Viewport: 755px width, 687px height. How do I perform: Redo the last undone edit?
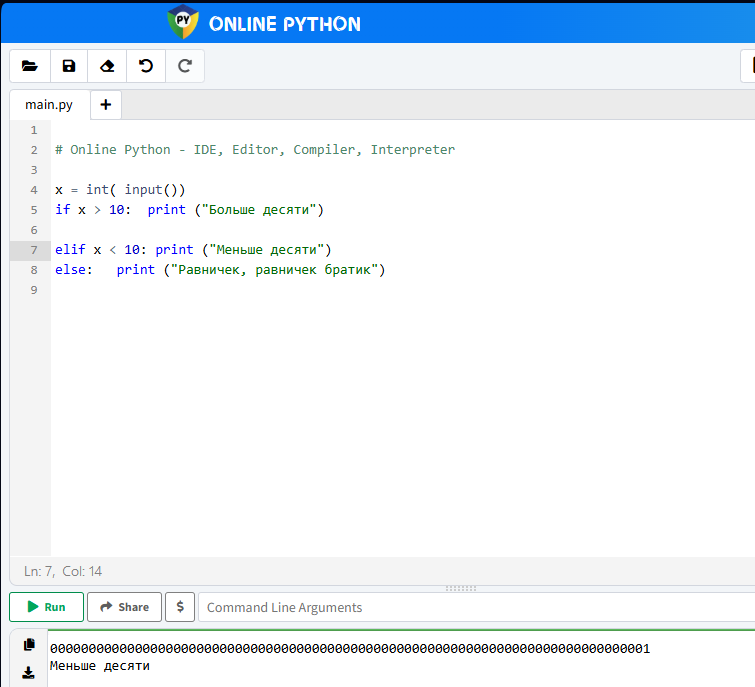[185, 66]
